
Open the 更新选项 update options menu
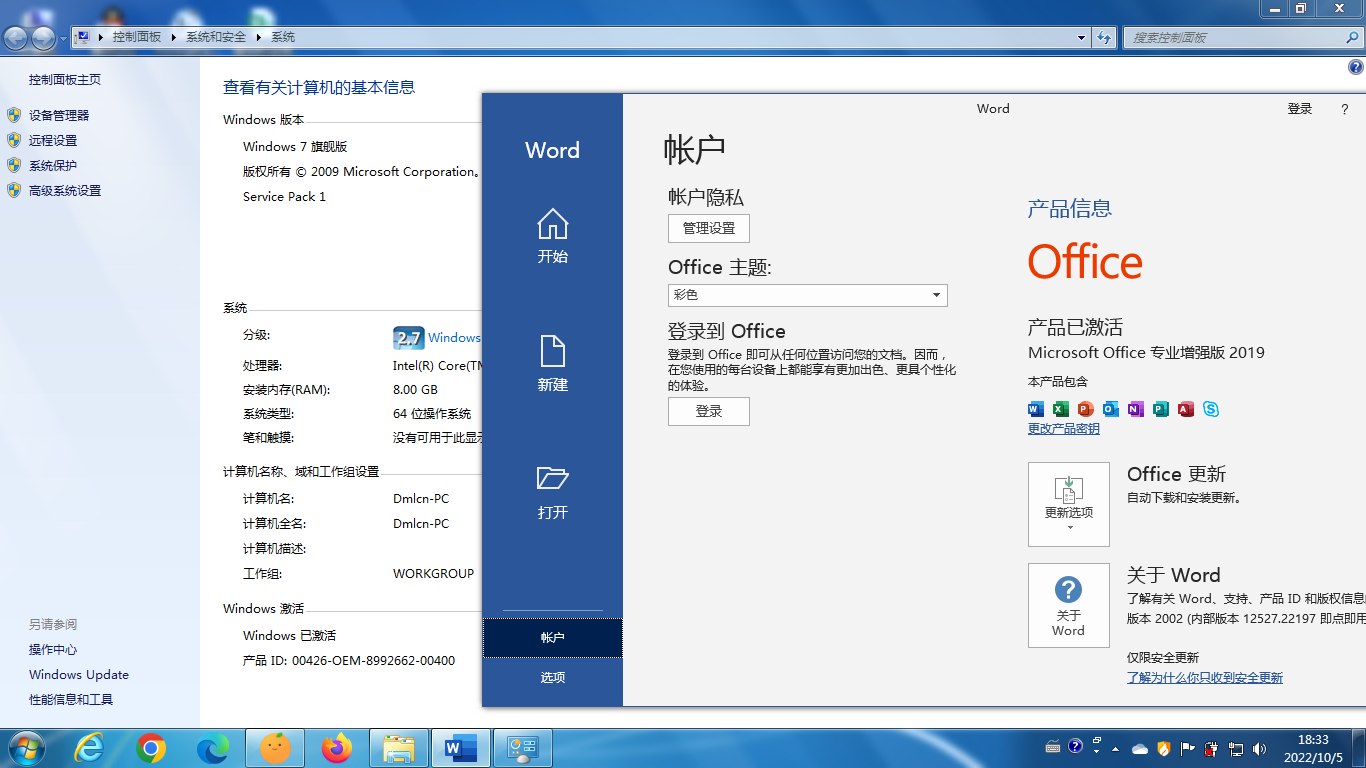[x=1068, y=504]
